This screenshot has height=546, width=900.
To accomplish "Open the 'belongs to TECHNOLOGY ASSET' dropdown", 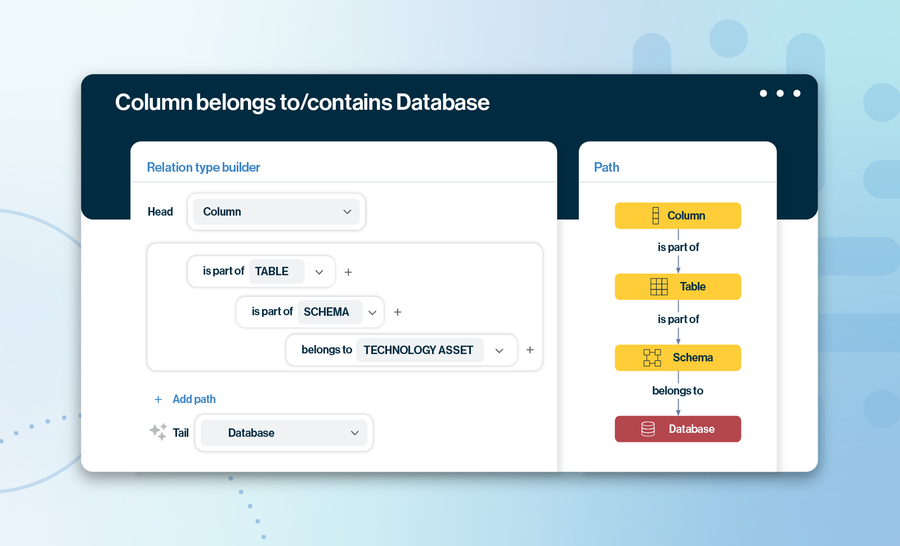I will 499,350.
